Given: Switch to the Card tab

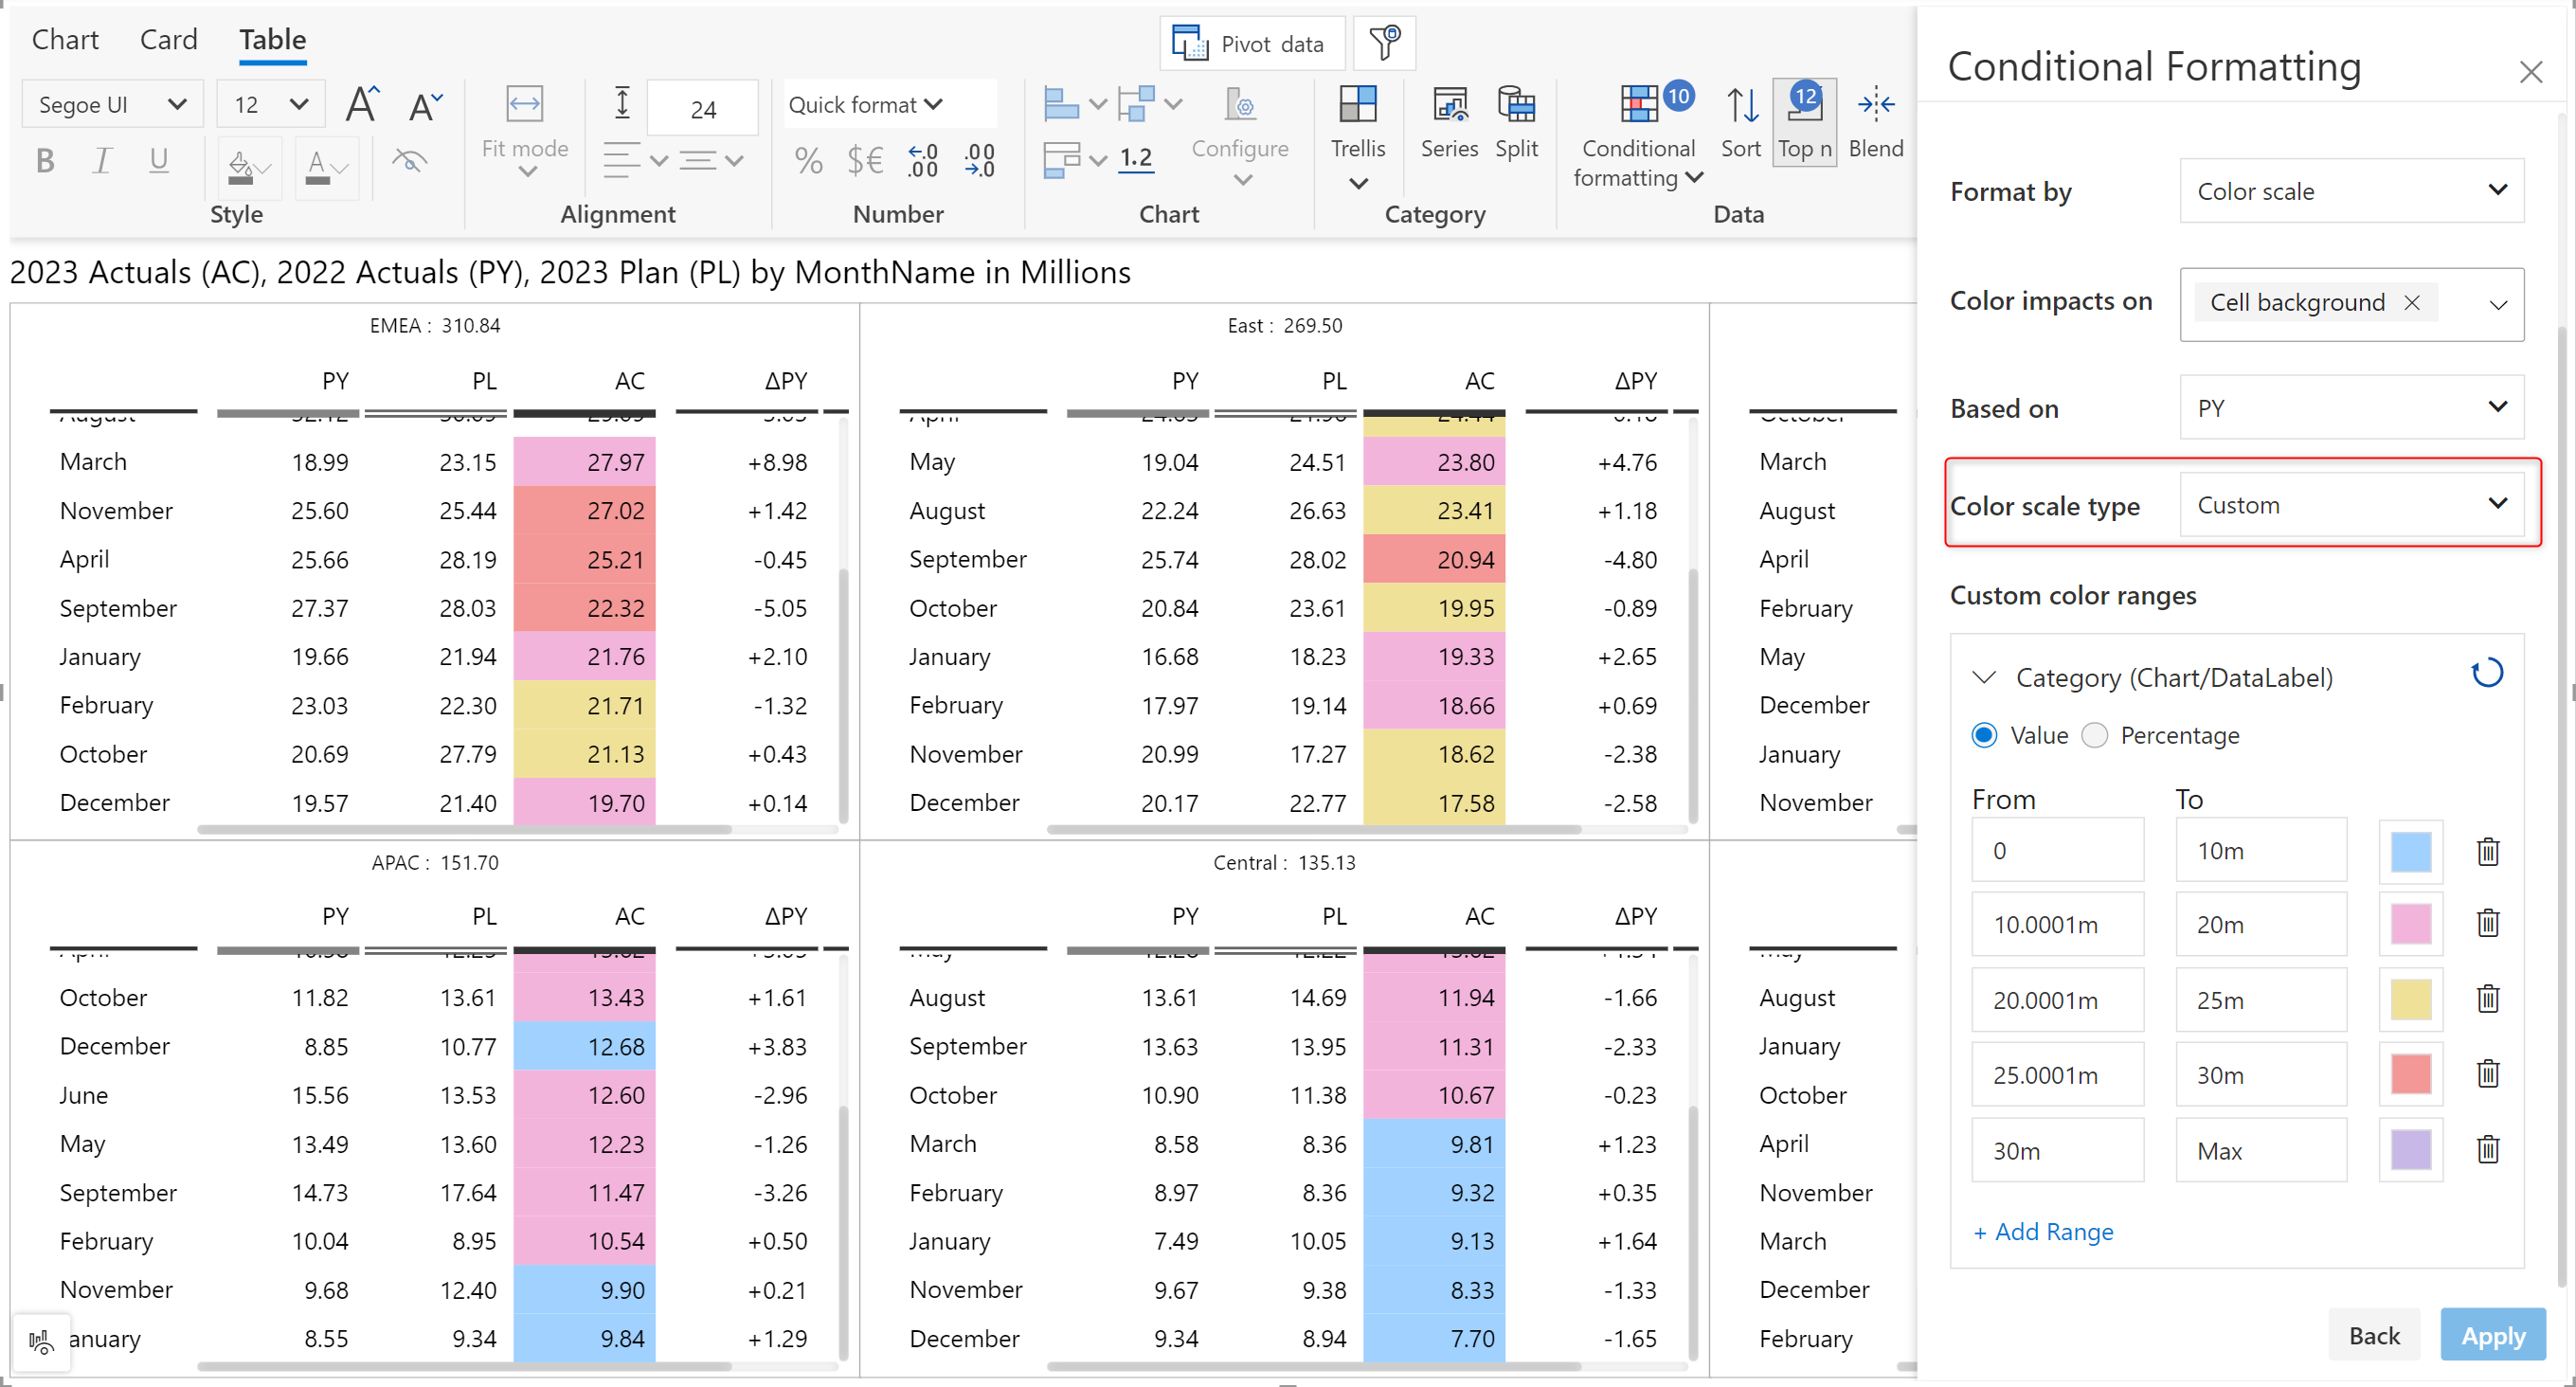Looking at the screenshot, I should 168,40.
